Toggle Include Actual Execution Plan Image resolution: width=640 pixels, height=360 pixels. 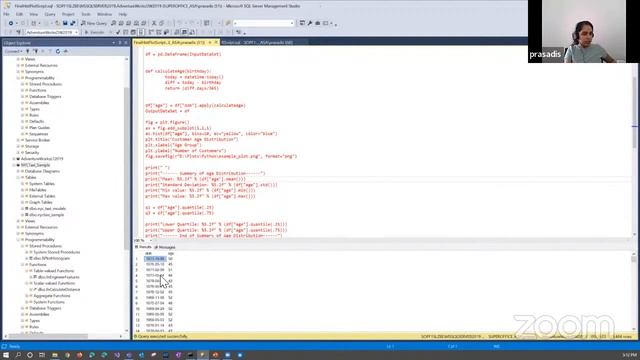point(151,32)
